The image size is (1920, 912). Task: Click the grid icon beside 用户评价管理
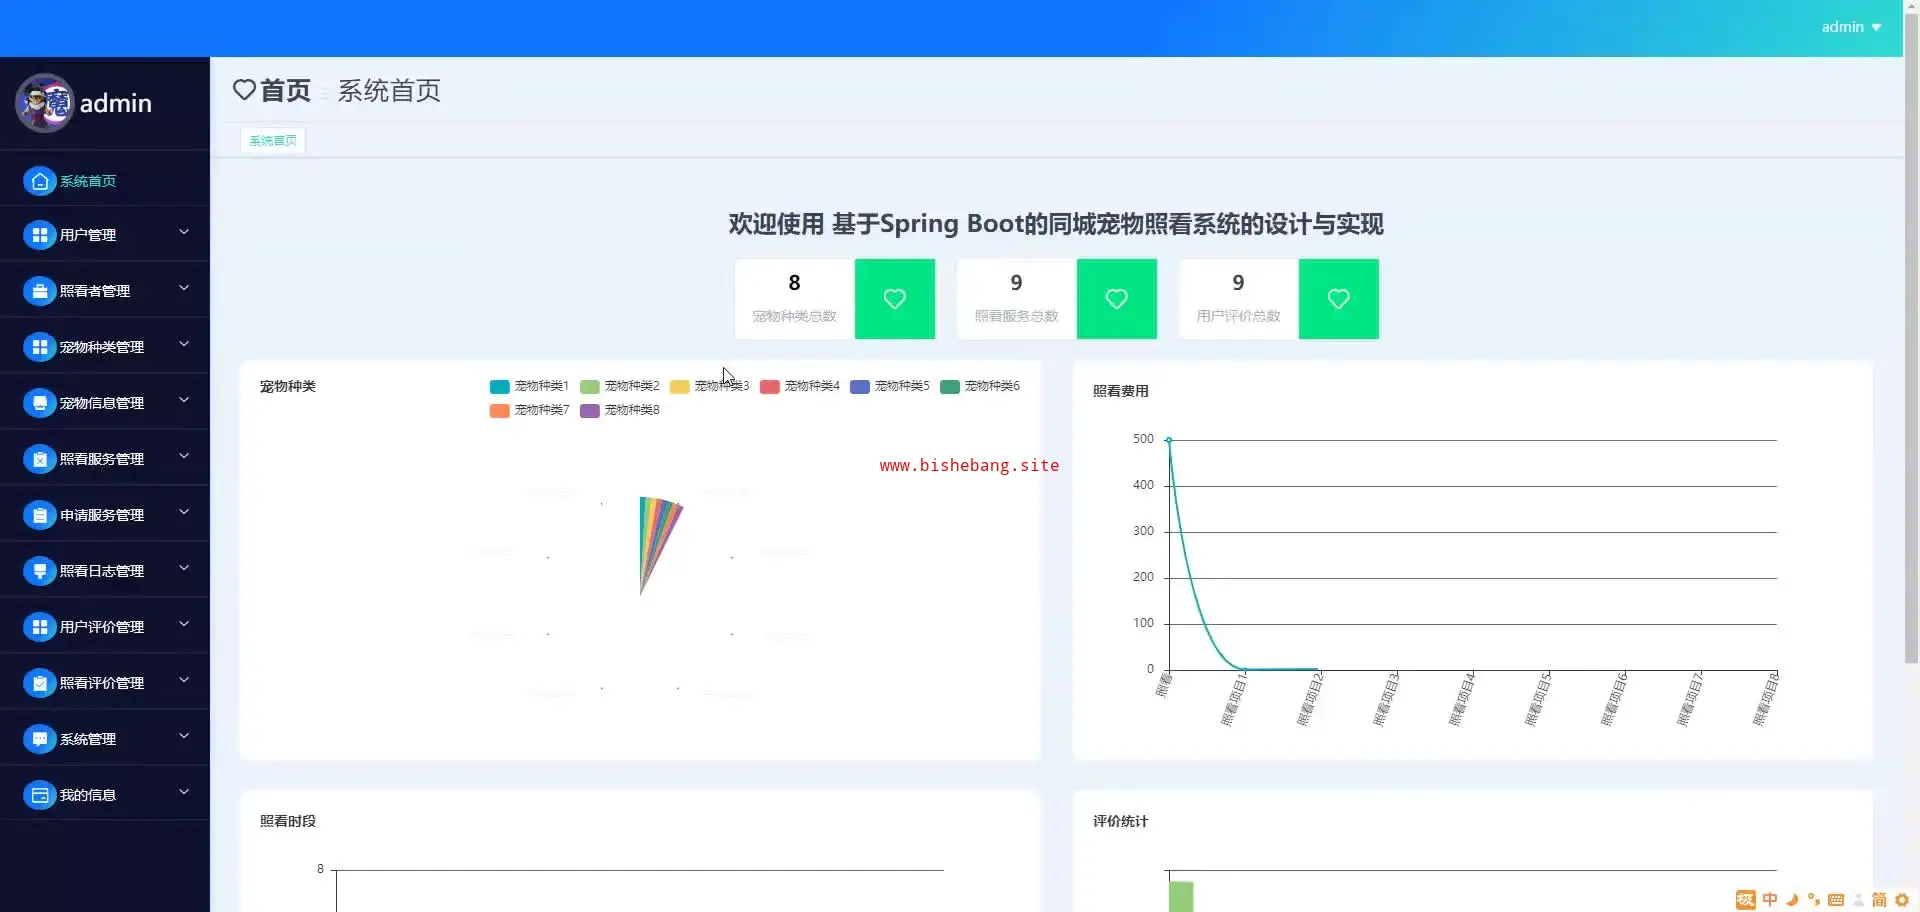coord(39,627)
